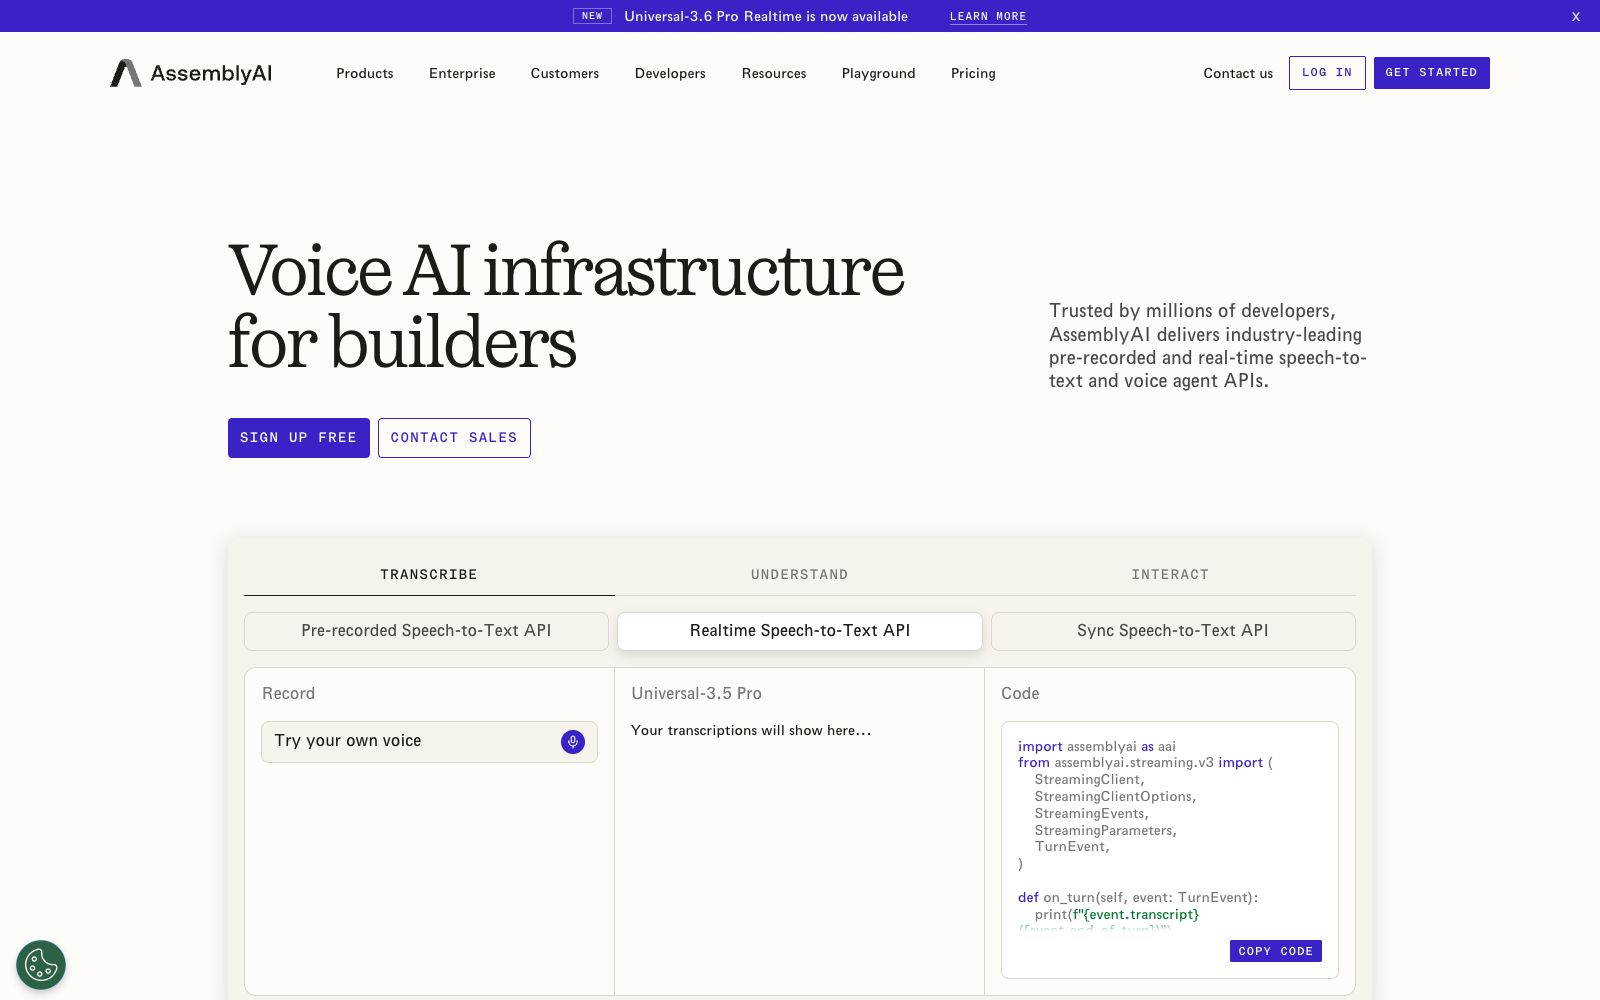This screenshot has width=1600, height=1000.
Task: Open the cookie preferences icon
Action: 41,965
